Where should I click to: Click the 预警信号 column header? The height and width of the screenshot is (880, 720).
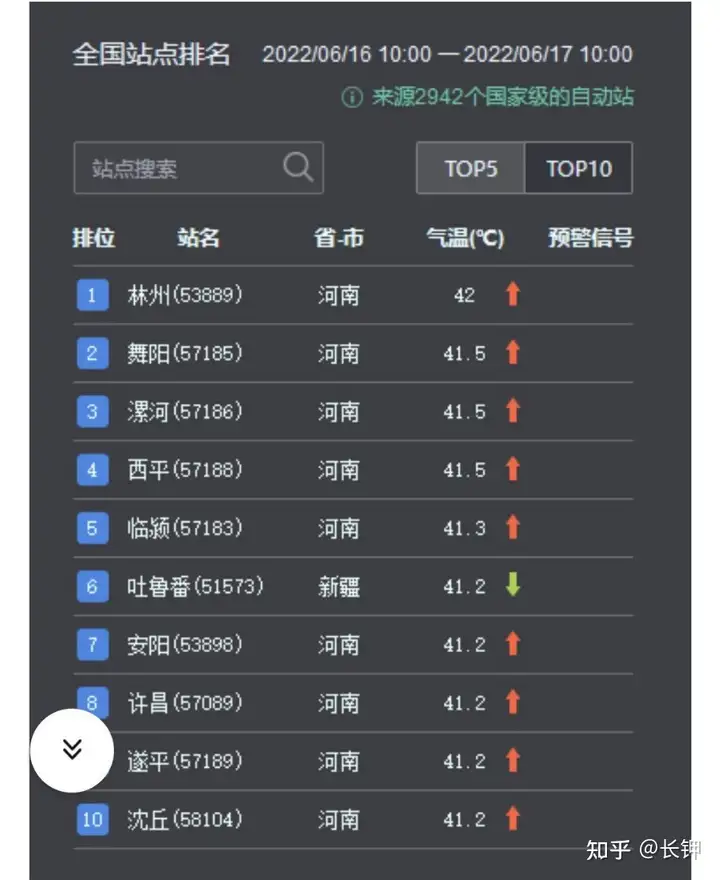pos(590,237)
